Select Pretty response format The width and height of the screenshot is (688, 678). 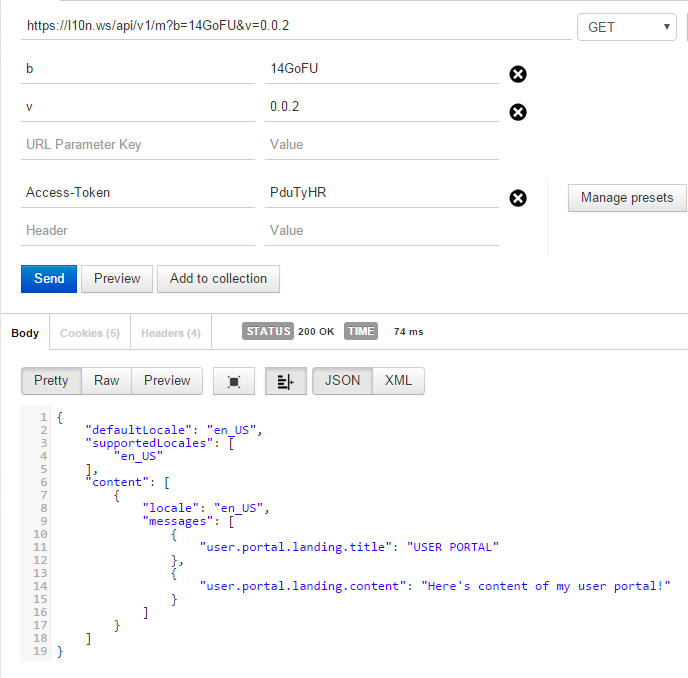[51, 381]
